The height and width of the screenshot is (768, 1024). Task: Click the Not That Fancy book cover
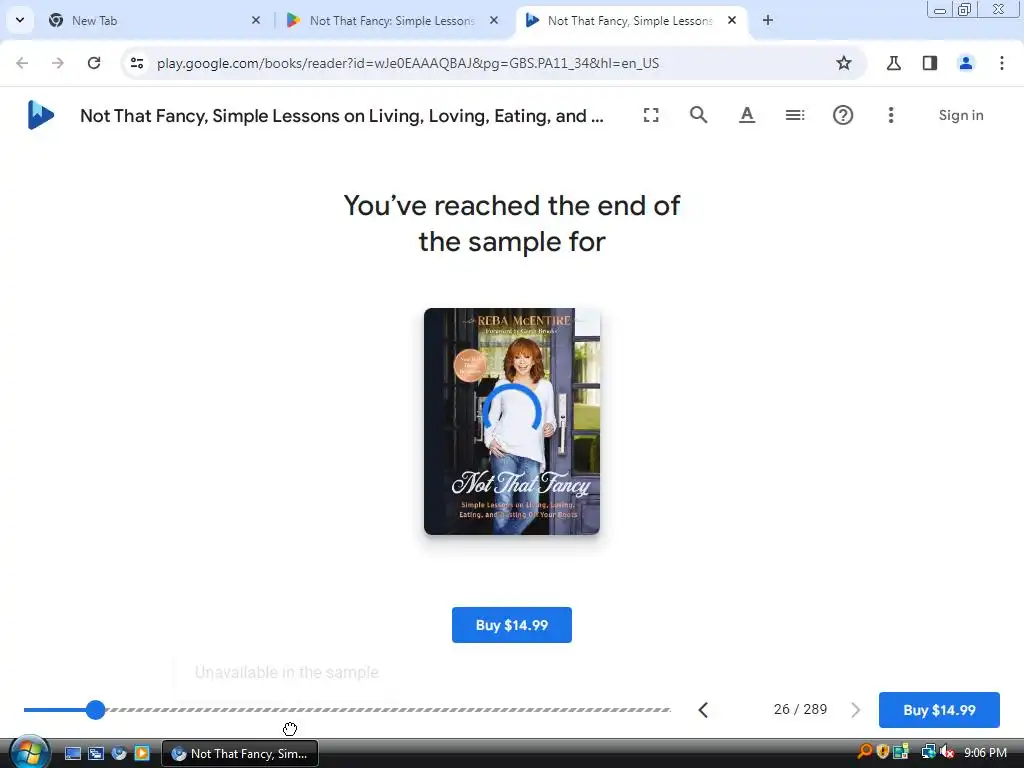point(511,421)
